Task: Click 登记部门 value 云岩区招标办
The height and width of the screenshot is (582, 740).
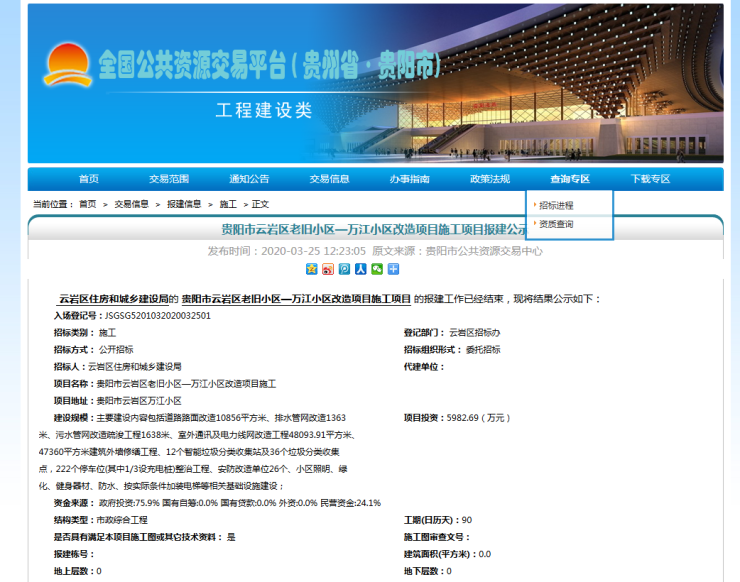Action: [474, 333]
